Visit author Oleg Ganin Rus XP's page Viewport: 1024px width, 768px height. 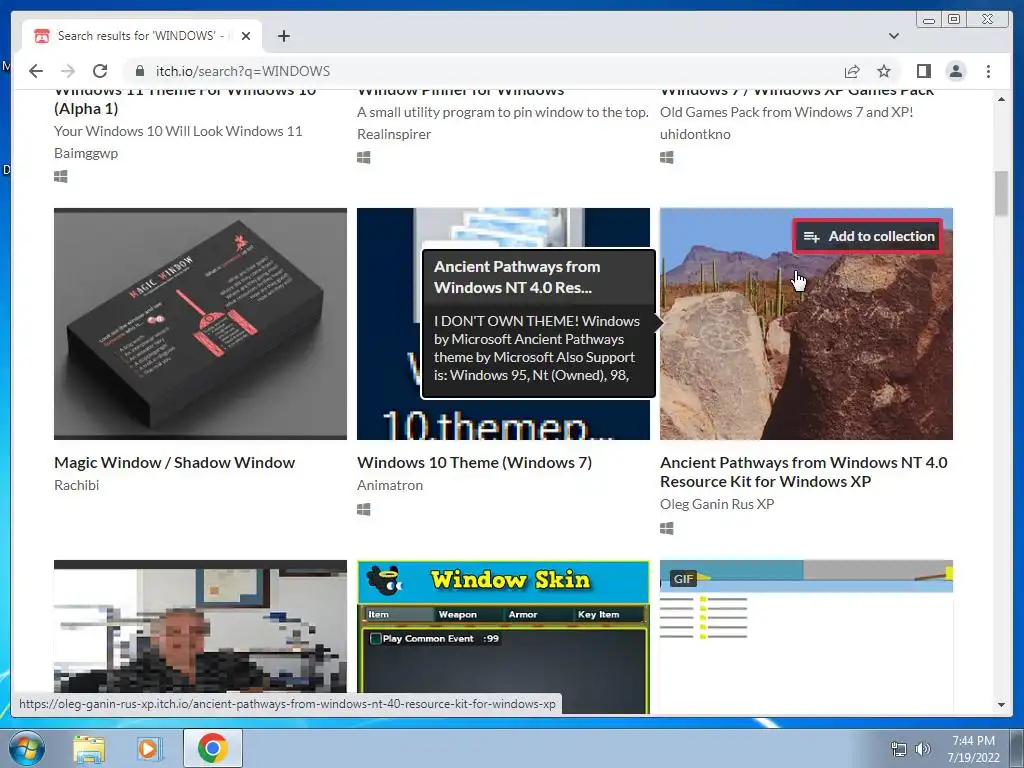717,504
